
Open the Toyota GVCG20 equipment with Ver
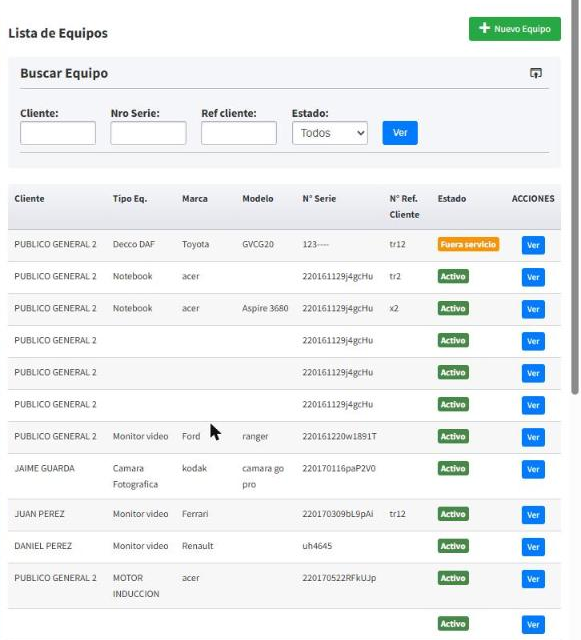[533, 245]
